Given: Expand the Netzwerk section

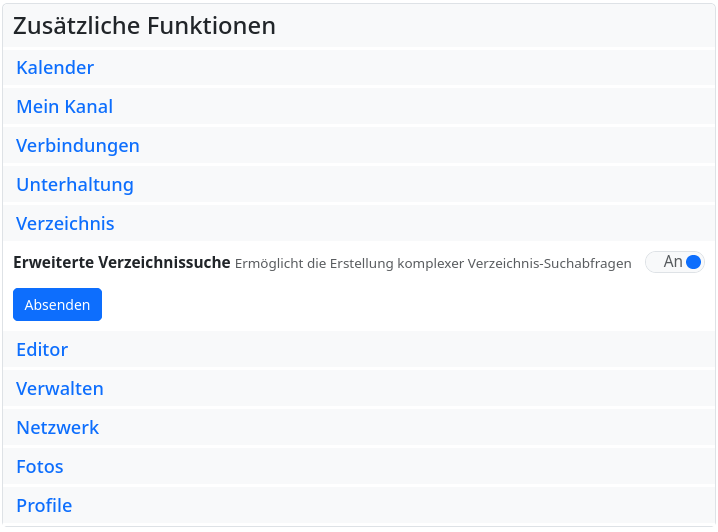Looking at the screenshot, I should click(x=58, y=428).
